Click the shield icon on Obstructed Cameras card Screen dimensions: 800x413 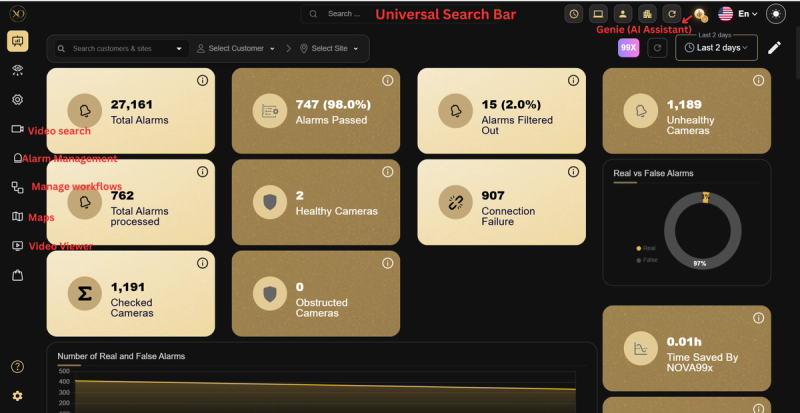tap(270, 294)
